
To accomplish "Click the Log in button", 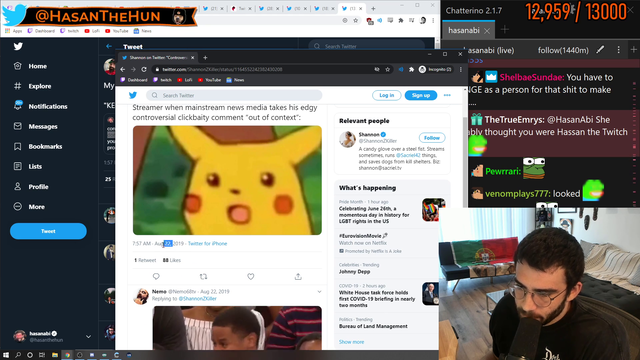I will [x=386, y=95].
